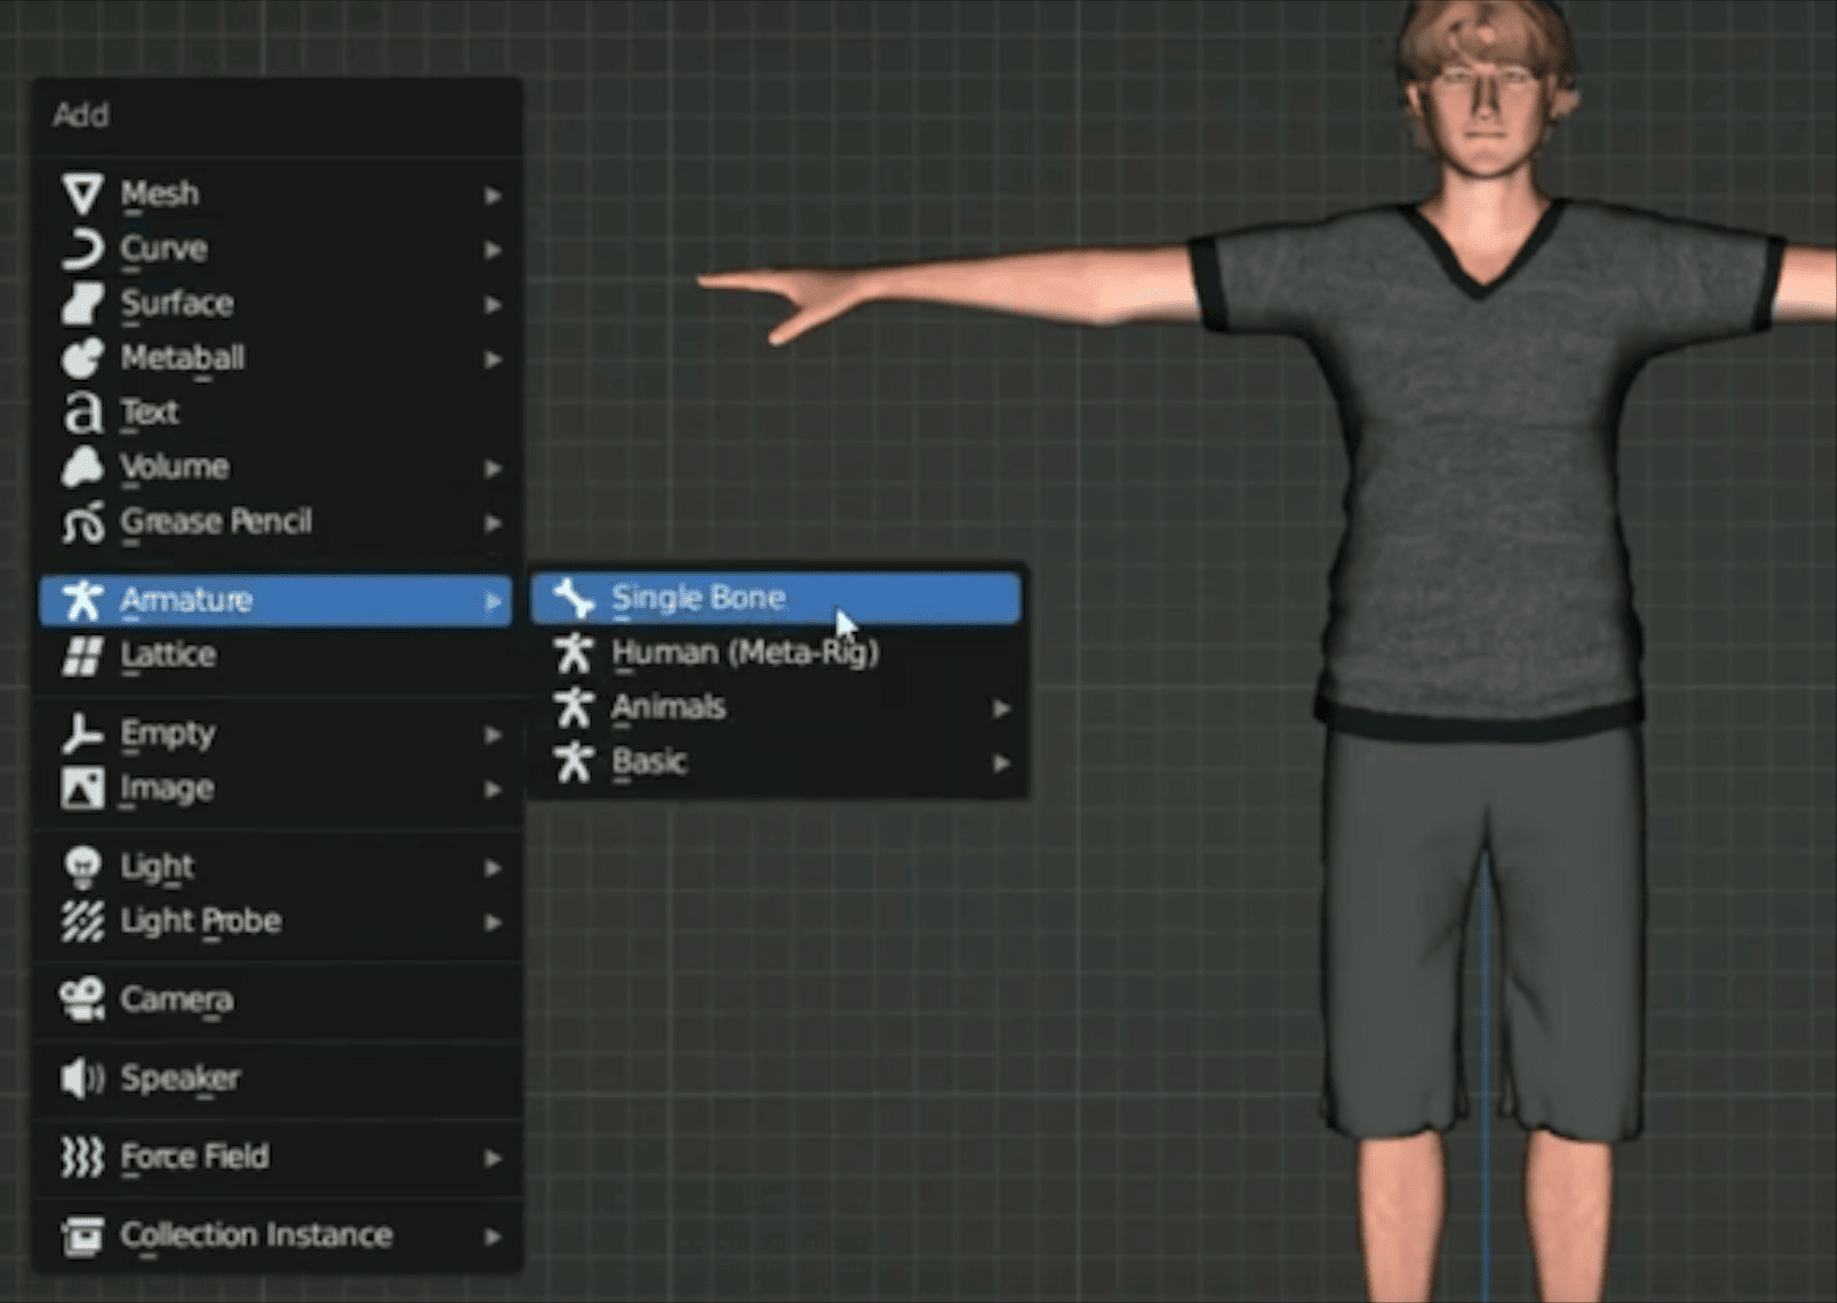Expand the Surface submenu arrow
The height and width of the screenshot is (1303, 1837).
point(493,304)
